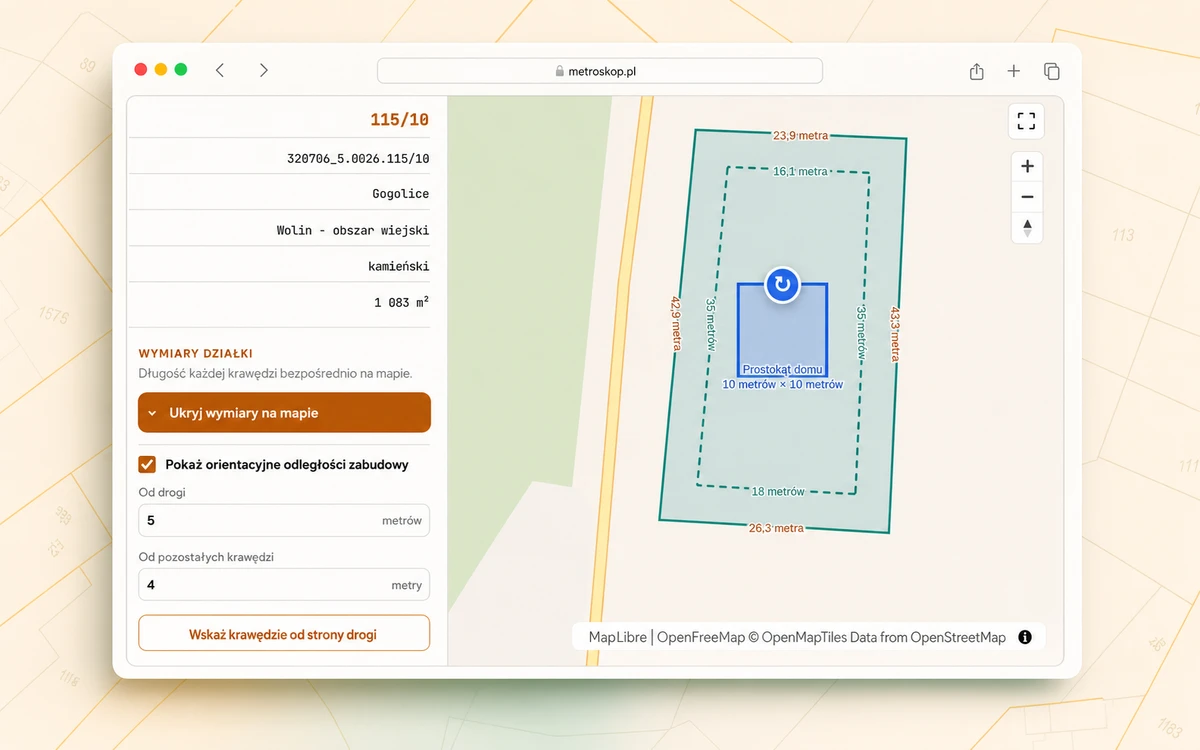Click the parcel number 115/10
This screenshot has width=1200, height=750.
point(399,120)
